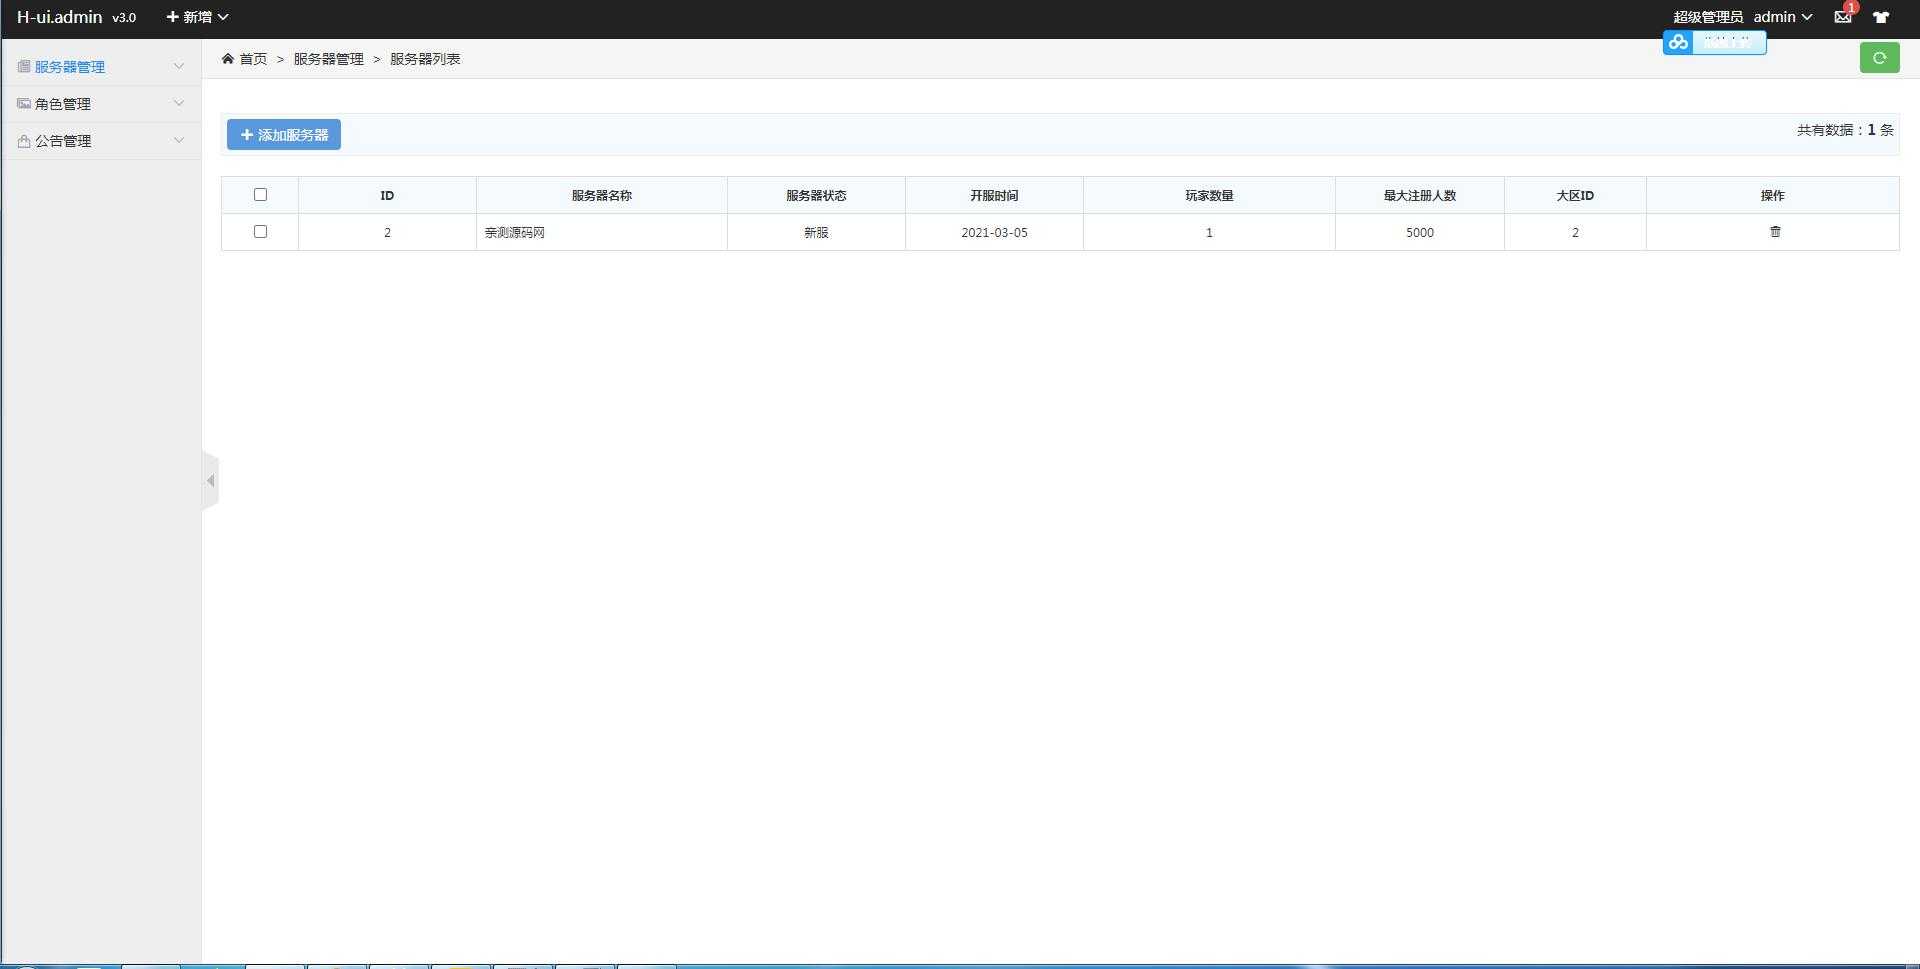The height and width of the screenshot is (969, 1920).
Task: Delete the server row via trash icon
Action: (x=1775, y=232)
